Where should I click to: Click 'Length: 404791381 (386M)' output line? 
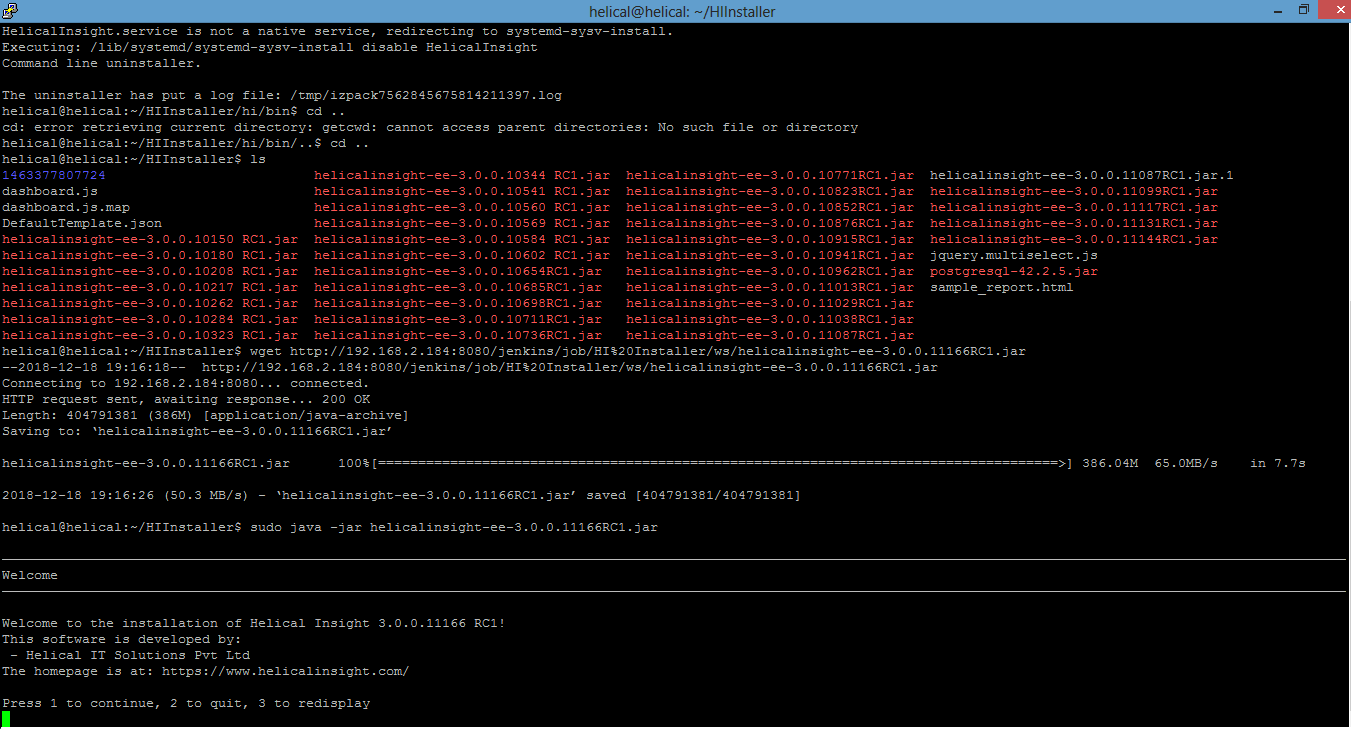pyautogui.click(x=206, y=415)
